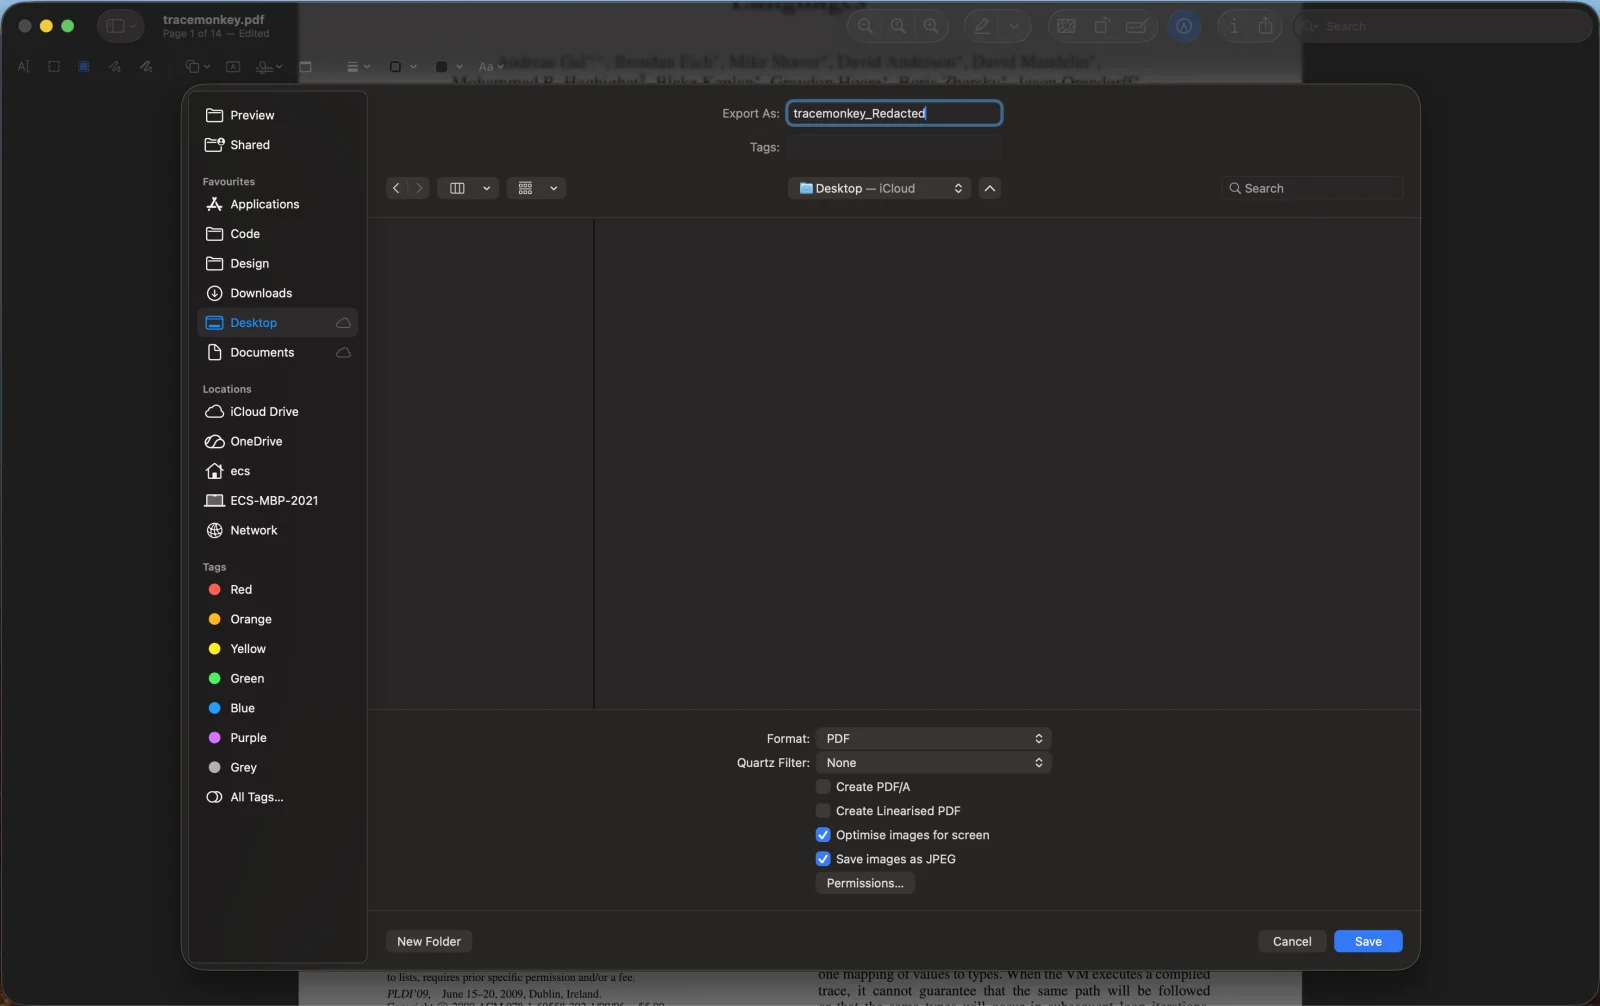Click the zoom out magnifier in Preview toolbar

(866, 26)
